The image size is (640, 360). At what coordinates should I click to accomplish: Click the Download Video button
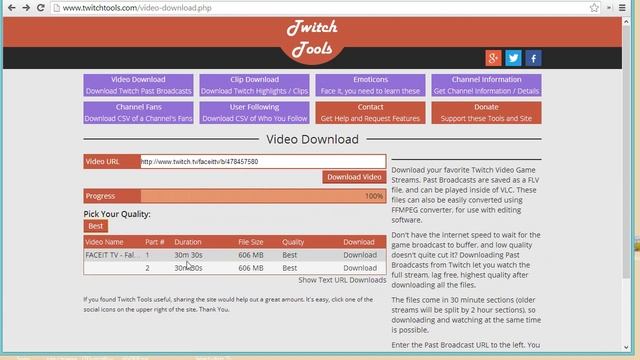click(354, 177)
